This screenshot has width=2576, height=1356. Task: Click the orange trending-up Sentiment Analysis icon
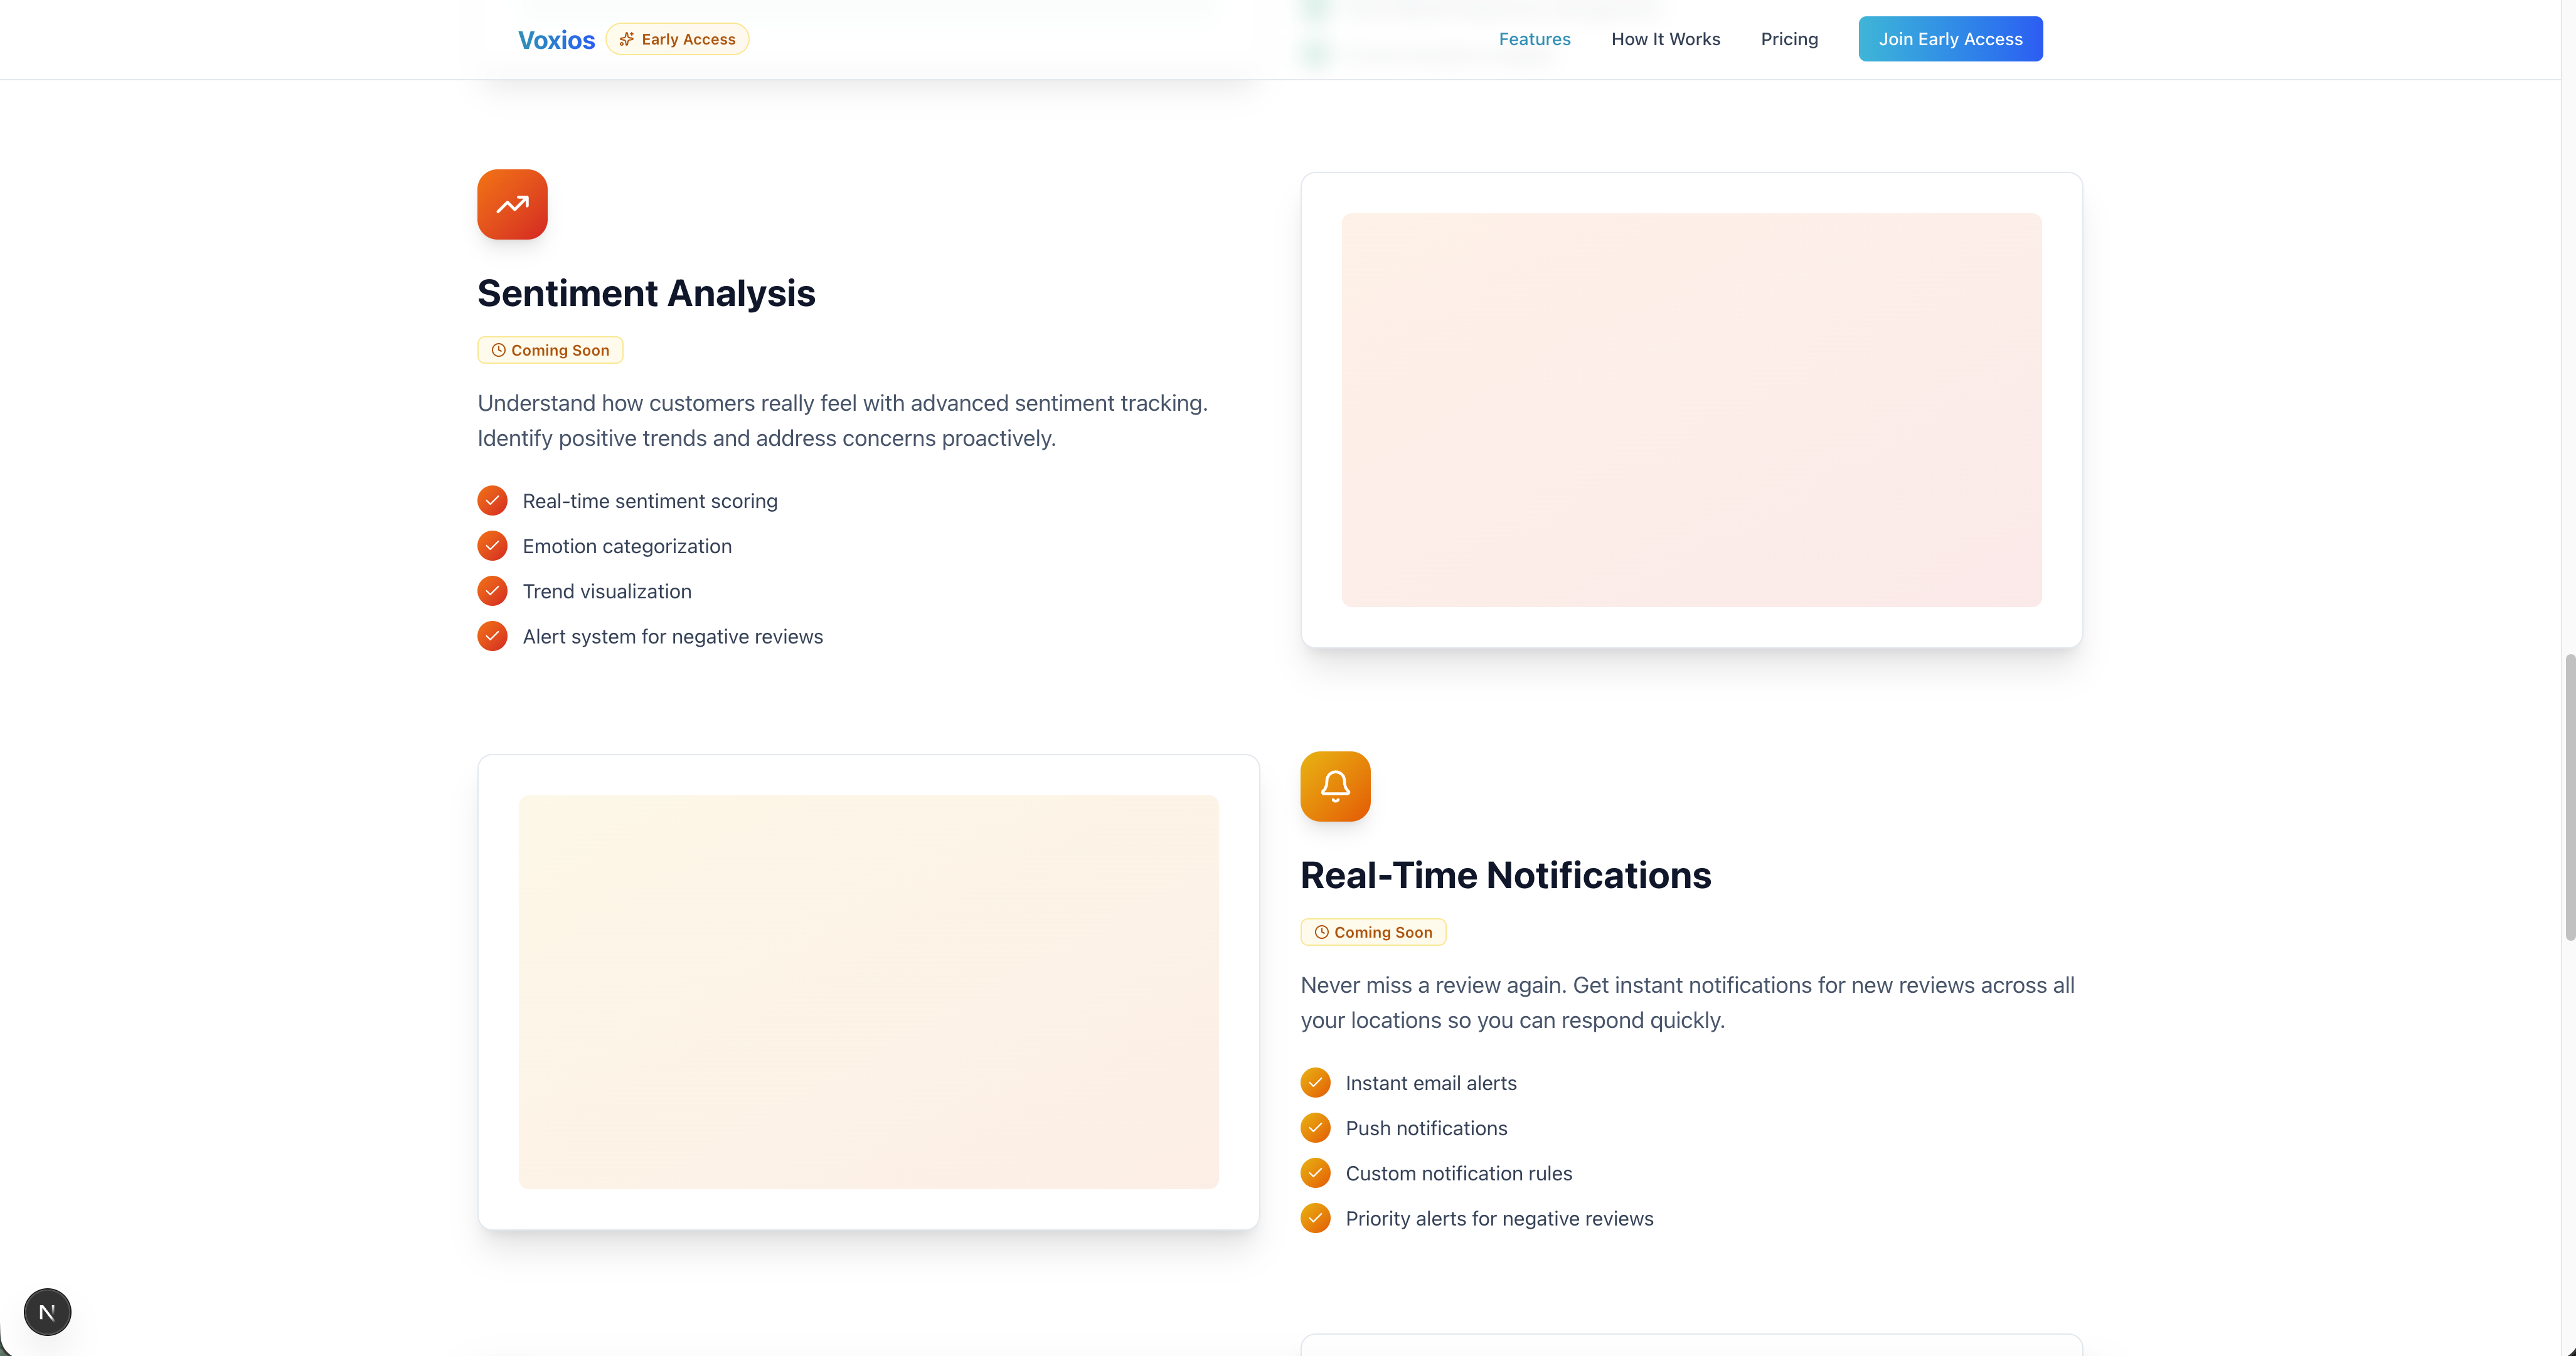(512, 204)
